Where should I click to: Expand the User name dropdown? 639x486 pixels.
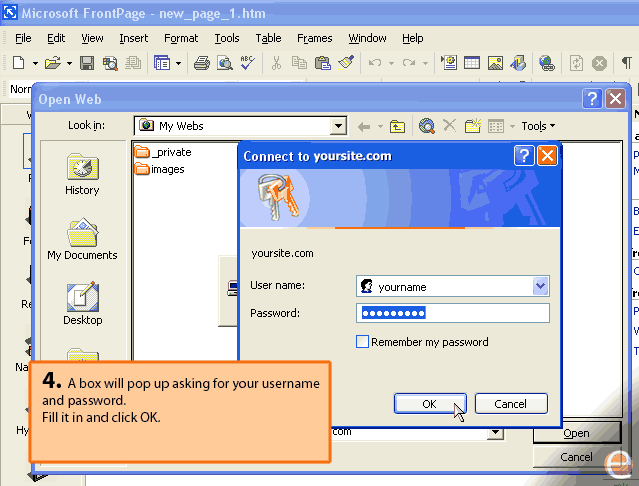(x=541, y=286)
